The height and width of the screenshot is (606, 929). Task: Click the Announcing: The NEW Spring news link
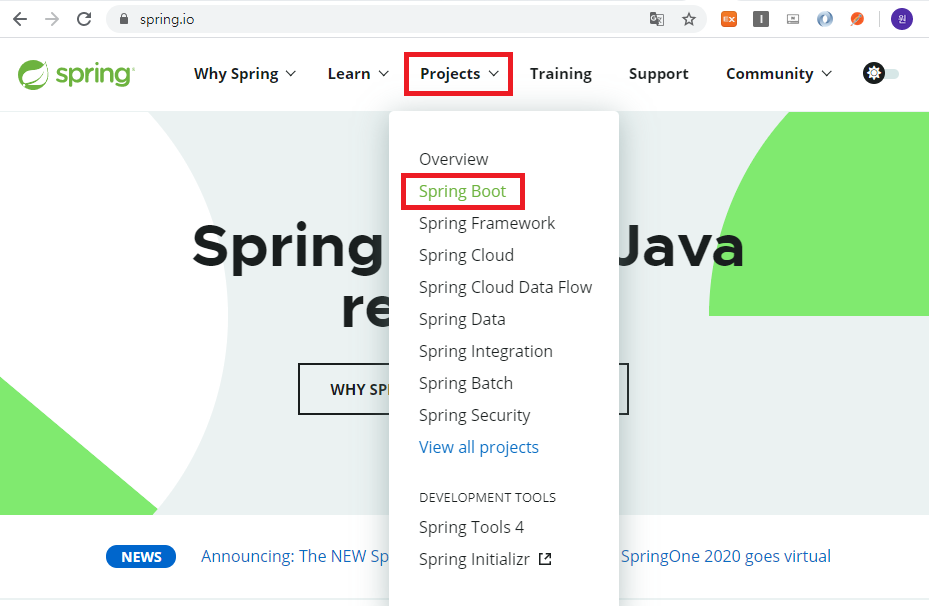[294, 556]
